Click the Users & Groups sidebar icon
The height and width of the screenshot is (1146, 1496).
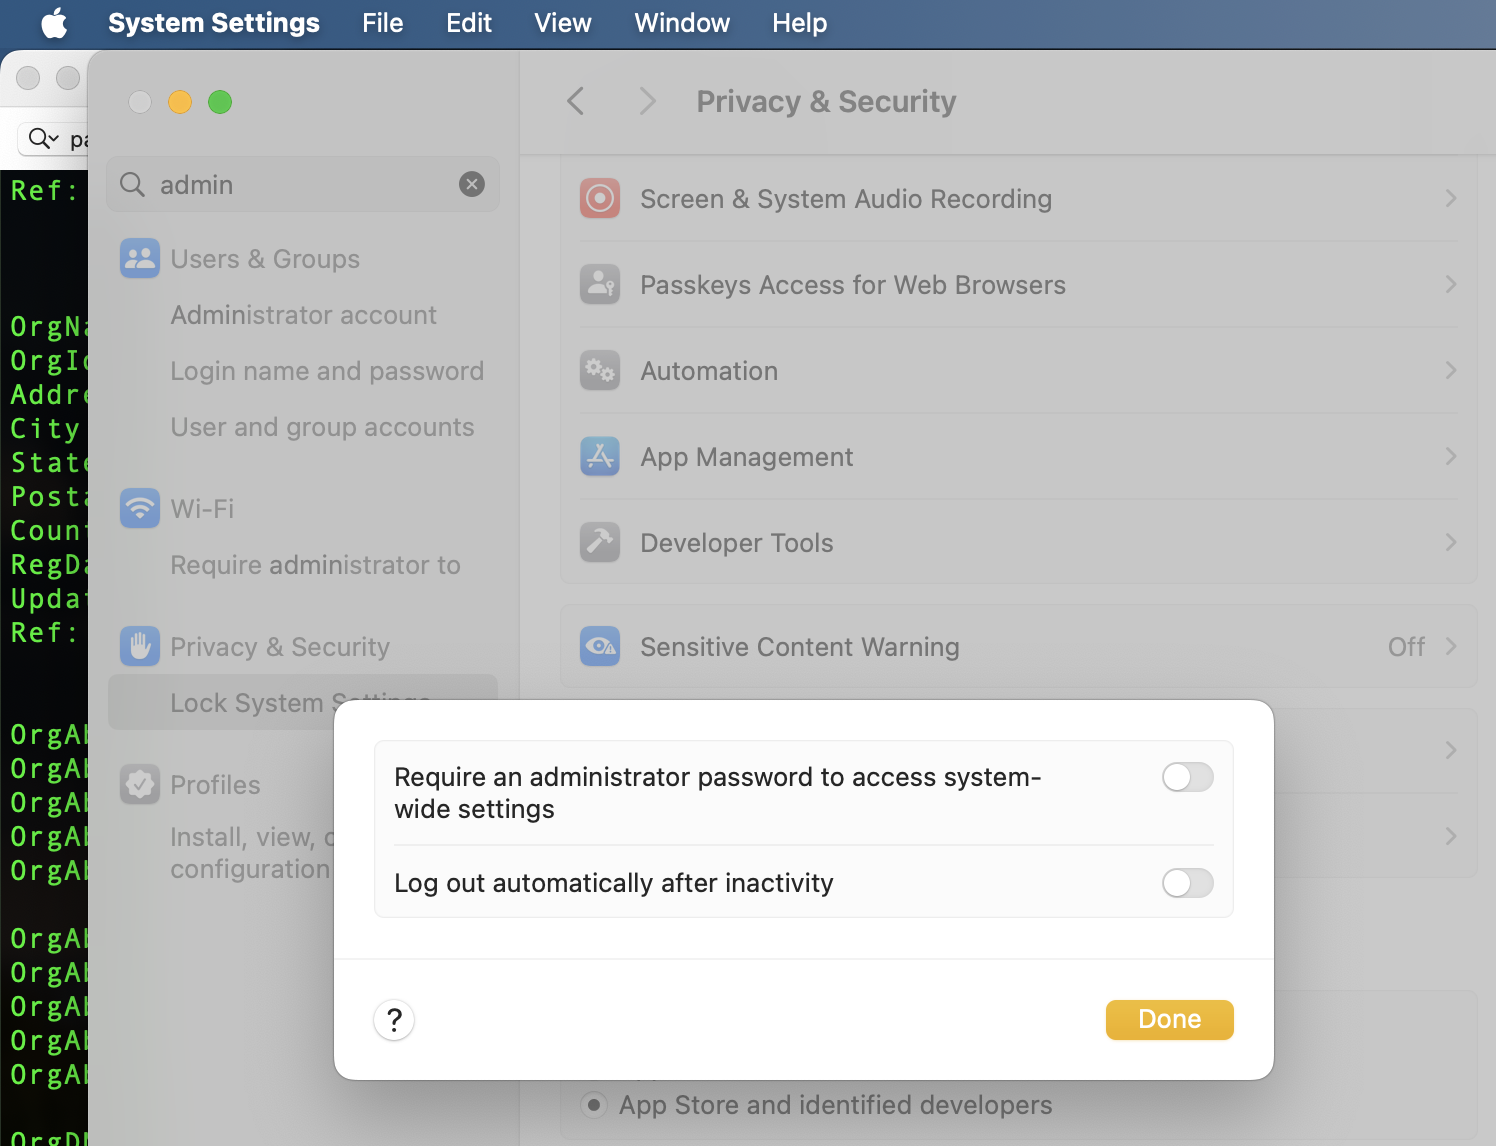[140, 259]
